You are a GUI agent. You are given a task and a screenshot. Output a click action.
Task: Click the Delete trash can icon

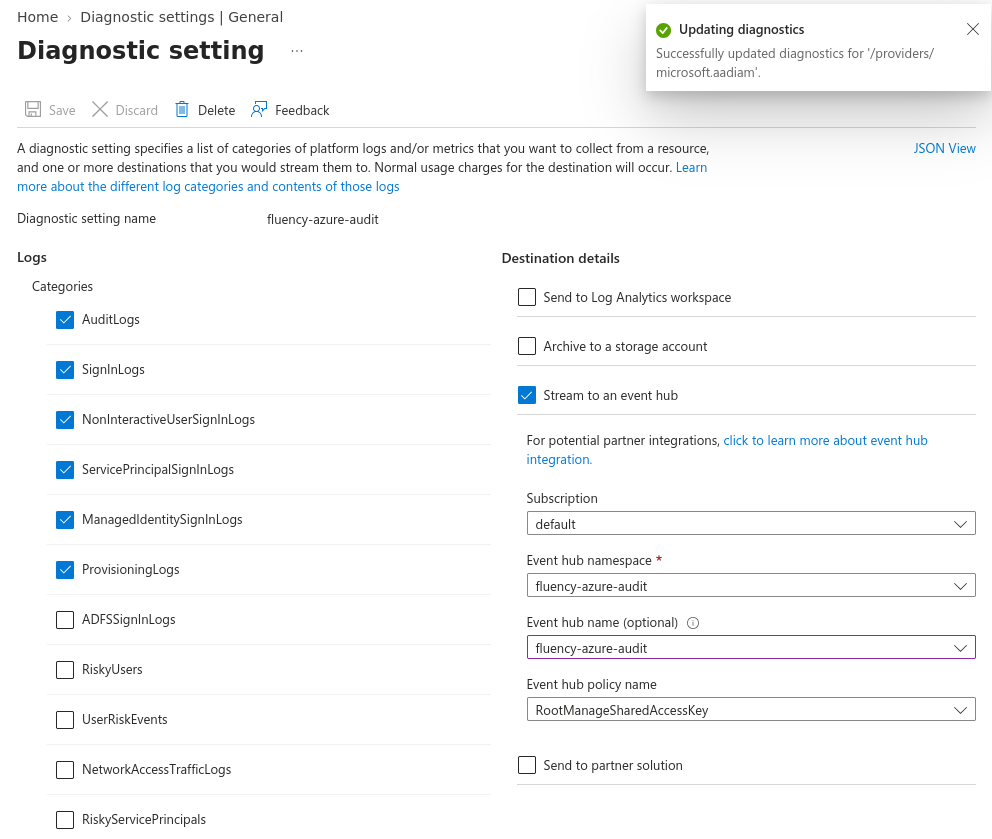[x=182, y=109]
